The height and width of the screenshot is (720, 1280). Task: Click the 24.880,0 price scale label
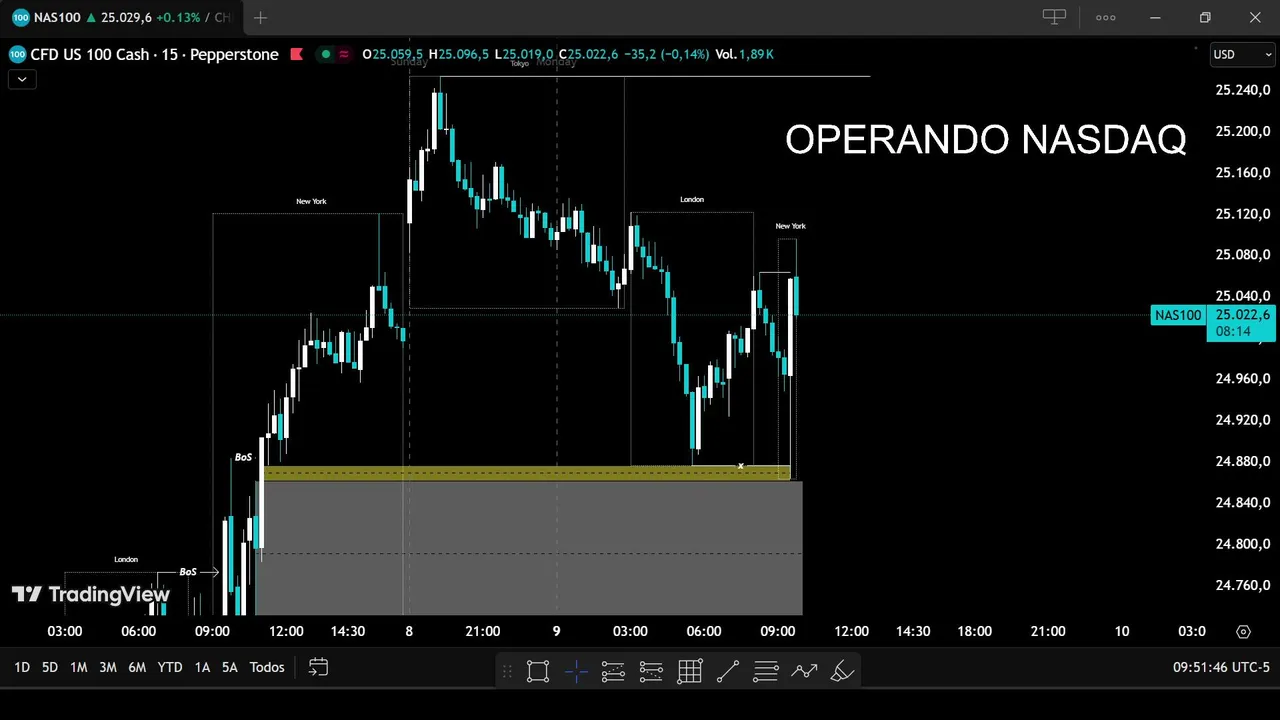click(x=1242, y=461)
